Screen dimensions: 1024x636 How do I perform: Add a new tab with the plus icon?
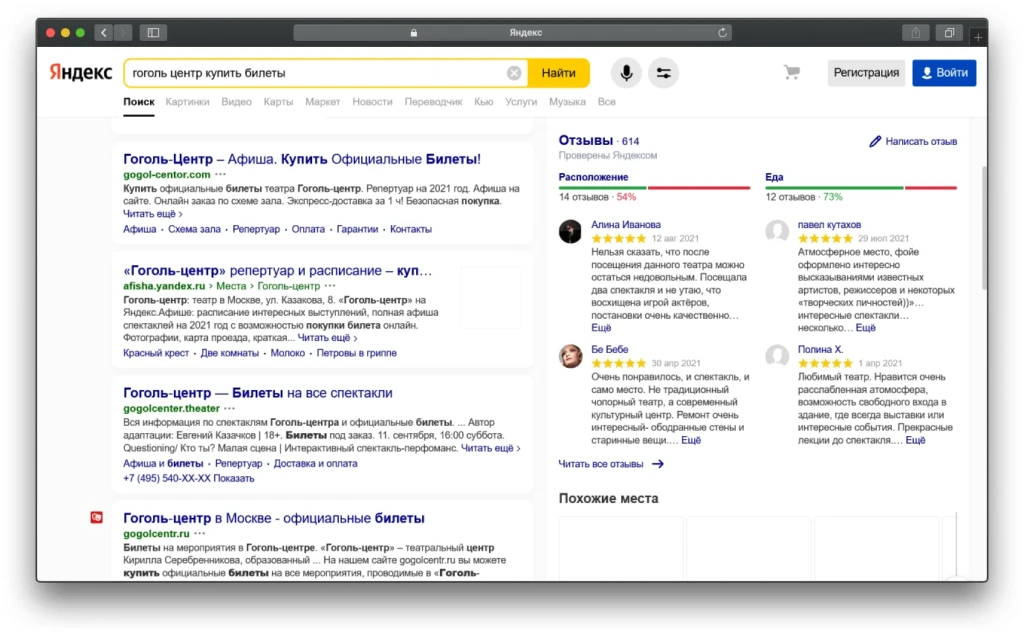tap(978, 37)
